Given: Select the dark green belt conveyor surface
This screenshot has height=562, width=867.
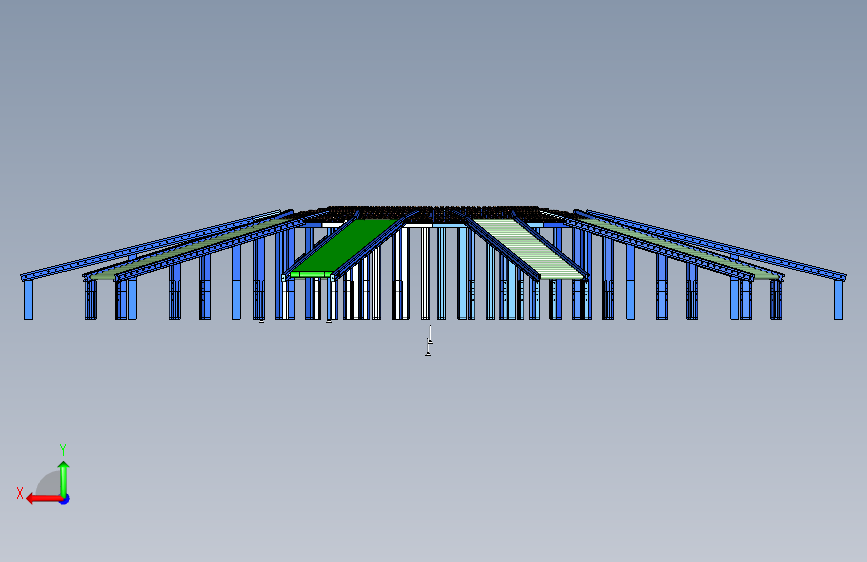Looking at the screenshot, I should (346, 246).
